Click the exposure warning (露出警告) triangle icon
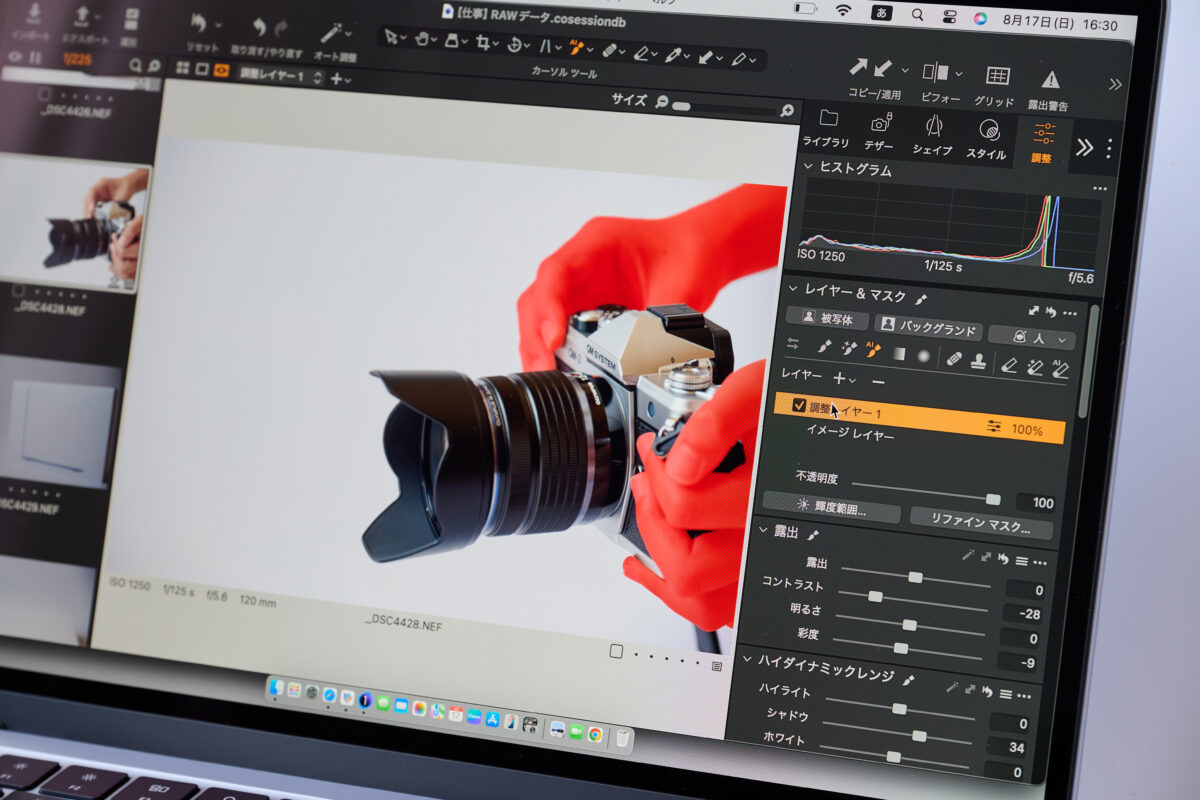Image resolution: width=1200 pixels, height=800 pixels. coord(1050,79)
